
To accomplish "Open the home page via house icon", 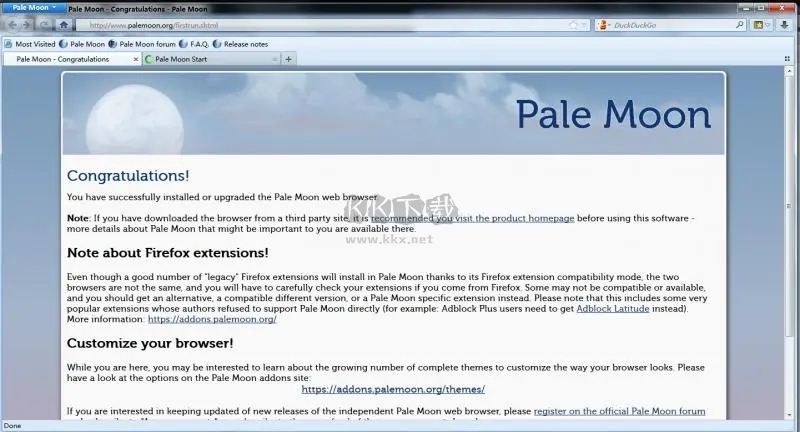I will [x=64, y=25].
